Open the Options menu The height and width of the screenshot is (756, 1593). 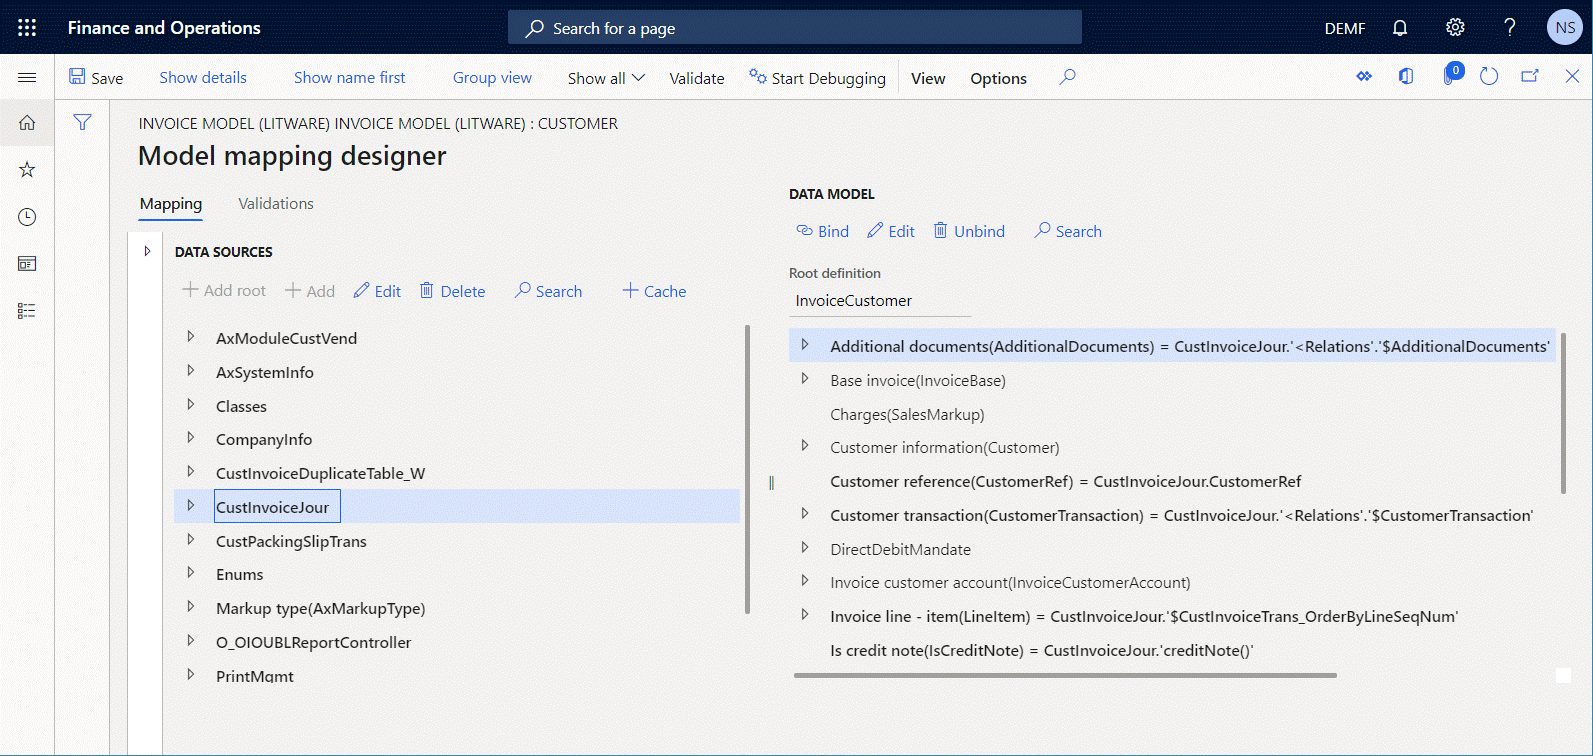click(998, 78)
